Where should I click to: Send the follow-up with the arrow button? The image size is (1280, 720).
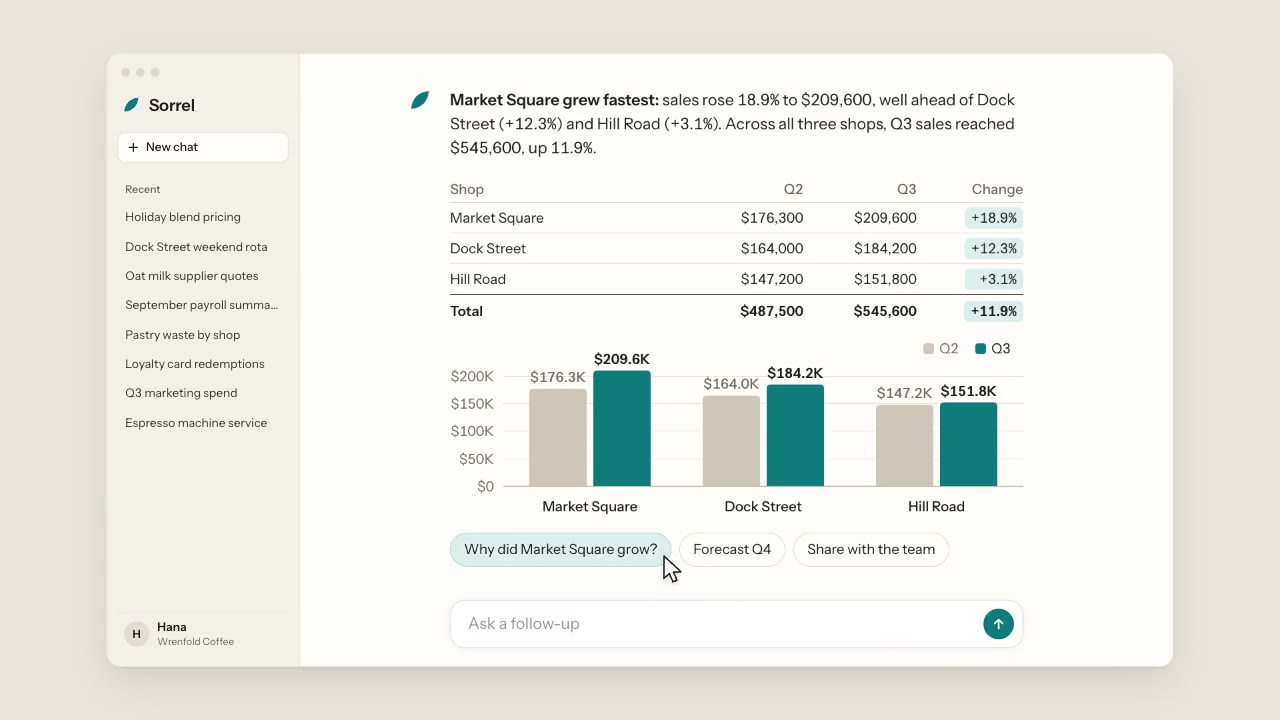(998, 624)
